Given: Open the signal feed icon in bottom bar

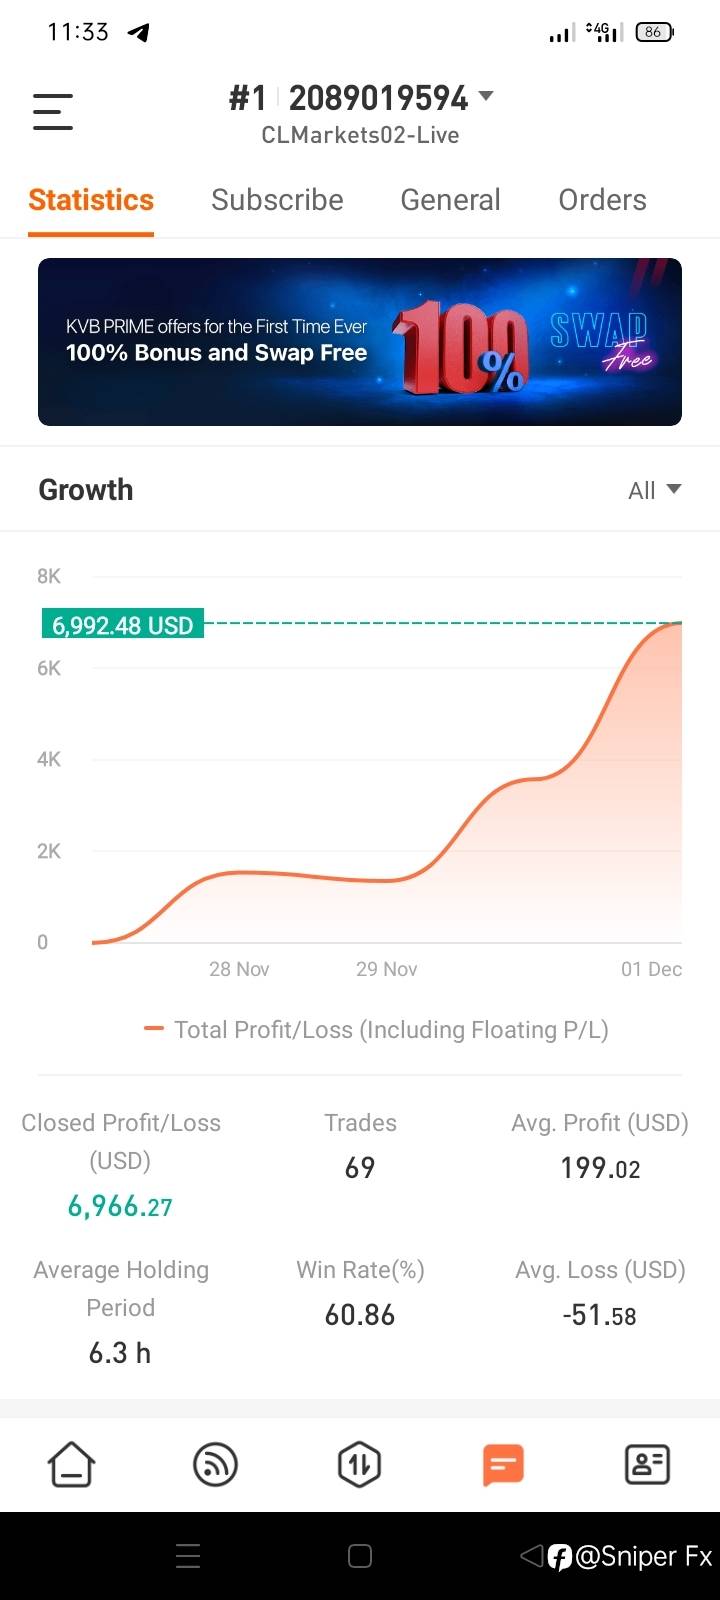Looking at the screenshot, I should click(x=215, y=1465).
